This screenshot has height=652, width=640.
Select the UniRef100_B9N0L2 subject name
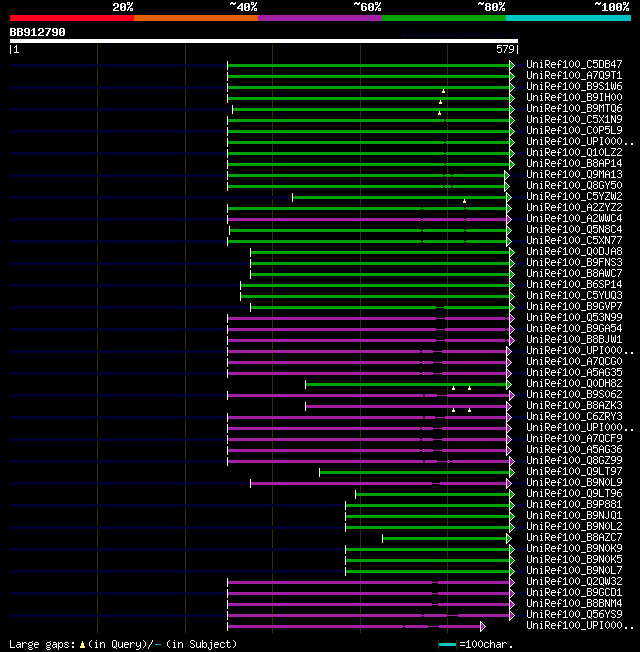574,526
